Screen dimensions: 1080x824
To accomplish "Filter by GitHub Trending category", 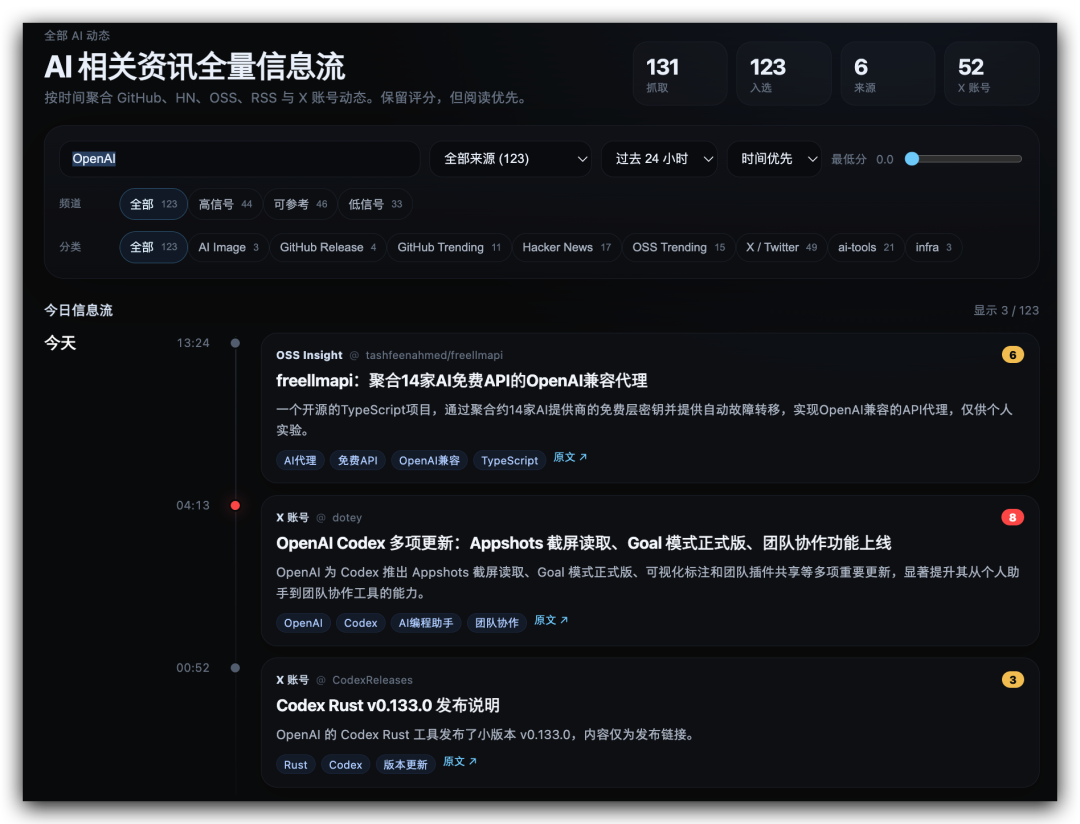I will point(449,247).
